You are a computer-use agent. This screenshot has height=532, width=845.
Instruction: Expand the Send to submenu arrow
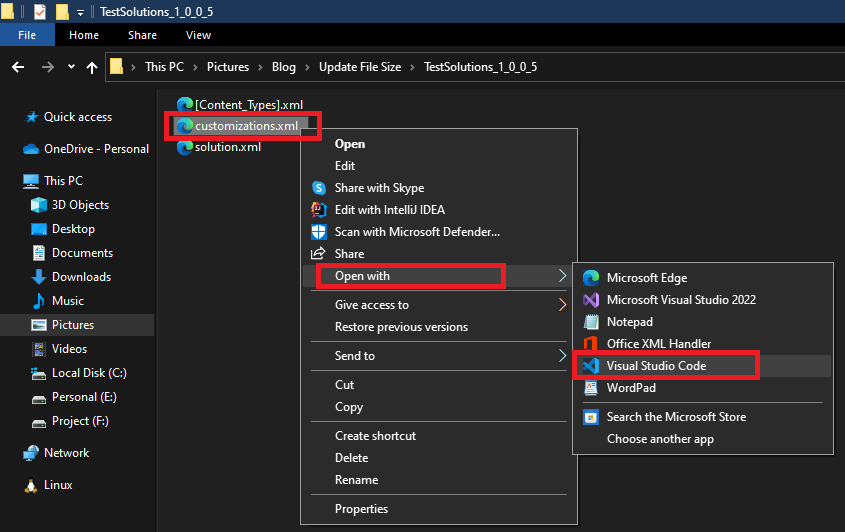click(562, 356)
